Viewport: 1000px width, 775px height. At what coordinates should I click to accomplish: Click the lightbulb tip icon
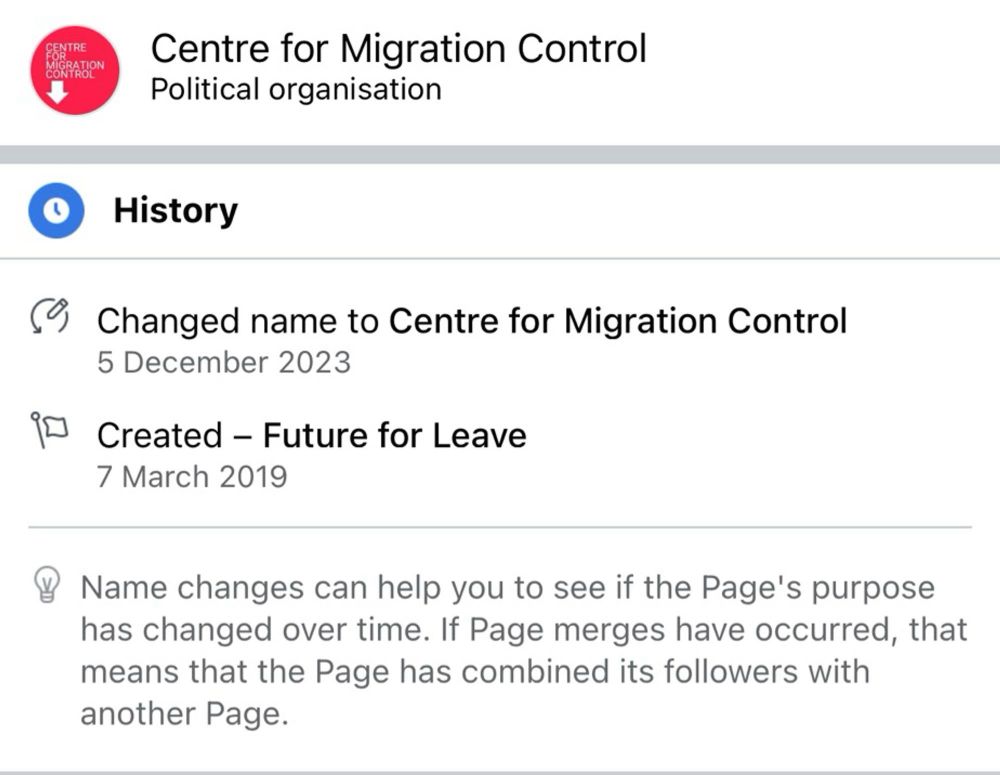(x=47, y=584)
